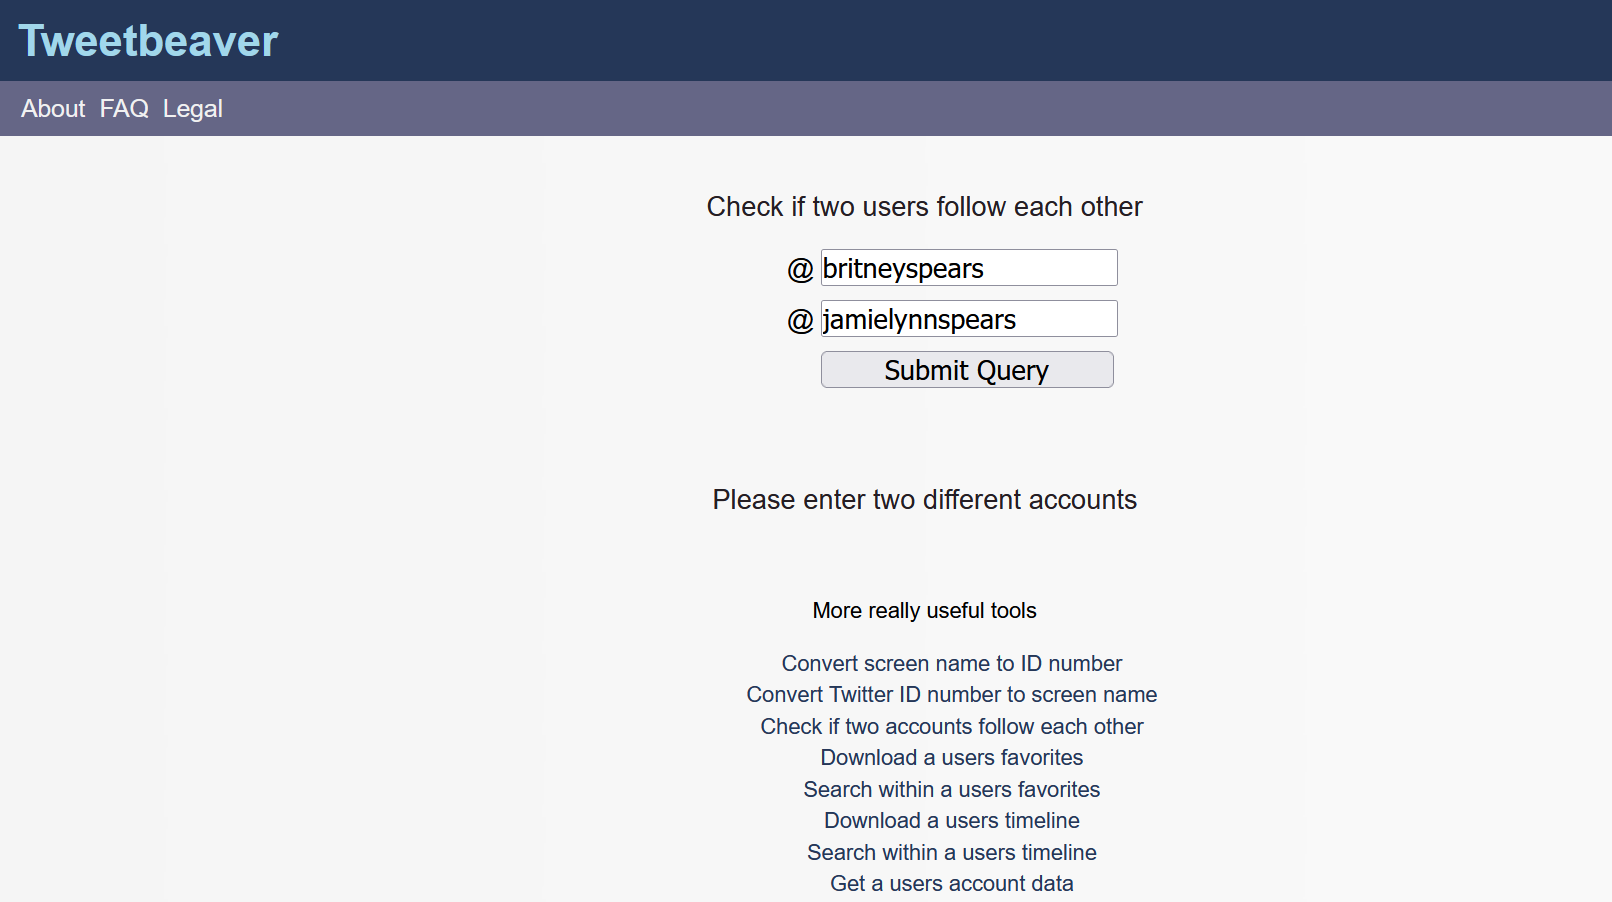Go to Search within a users favorites
1612x902 pixels.
tap(951, 790)
